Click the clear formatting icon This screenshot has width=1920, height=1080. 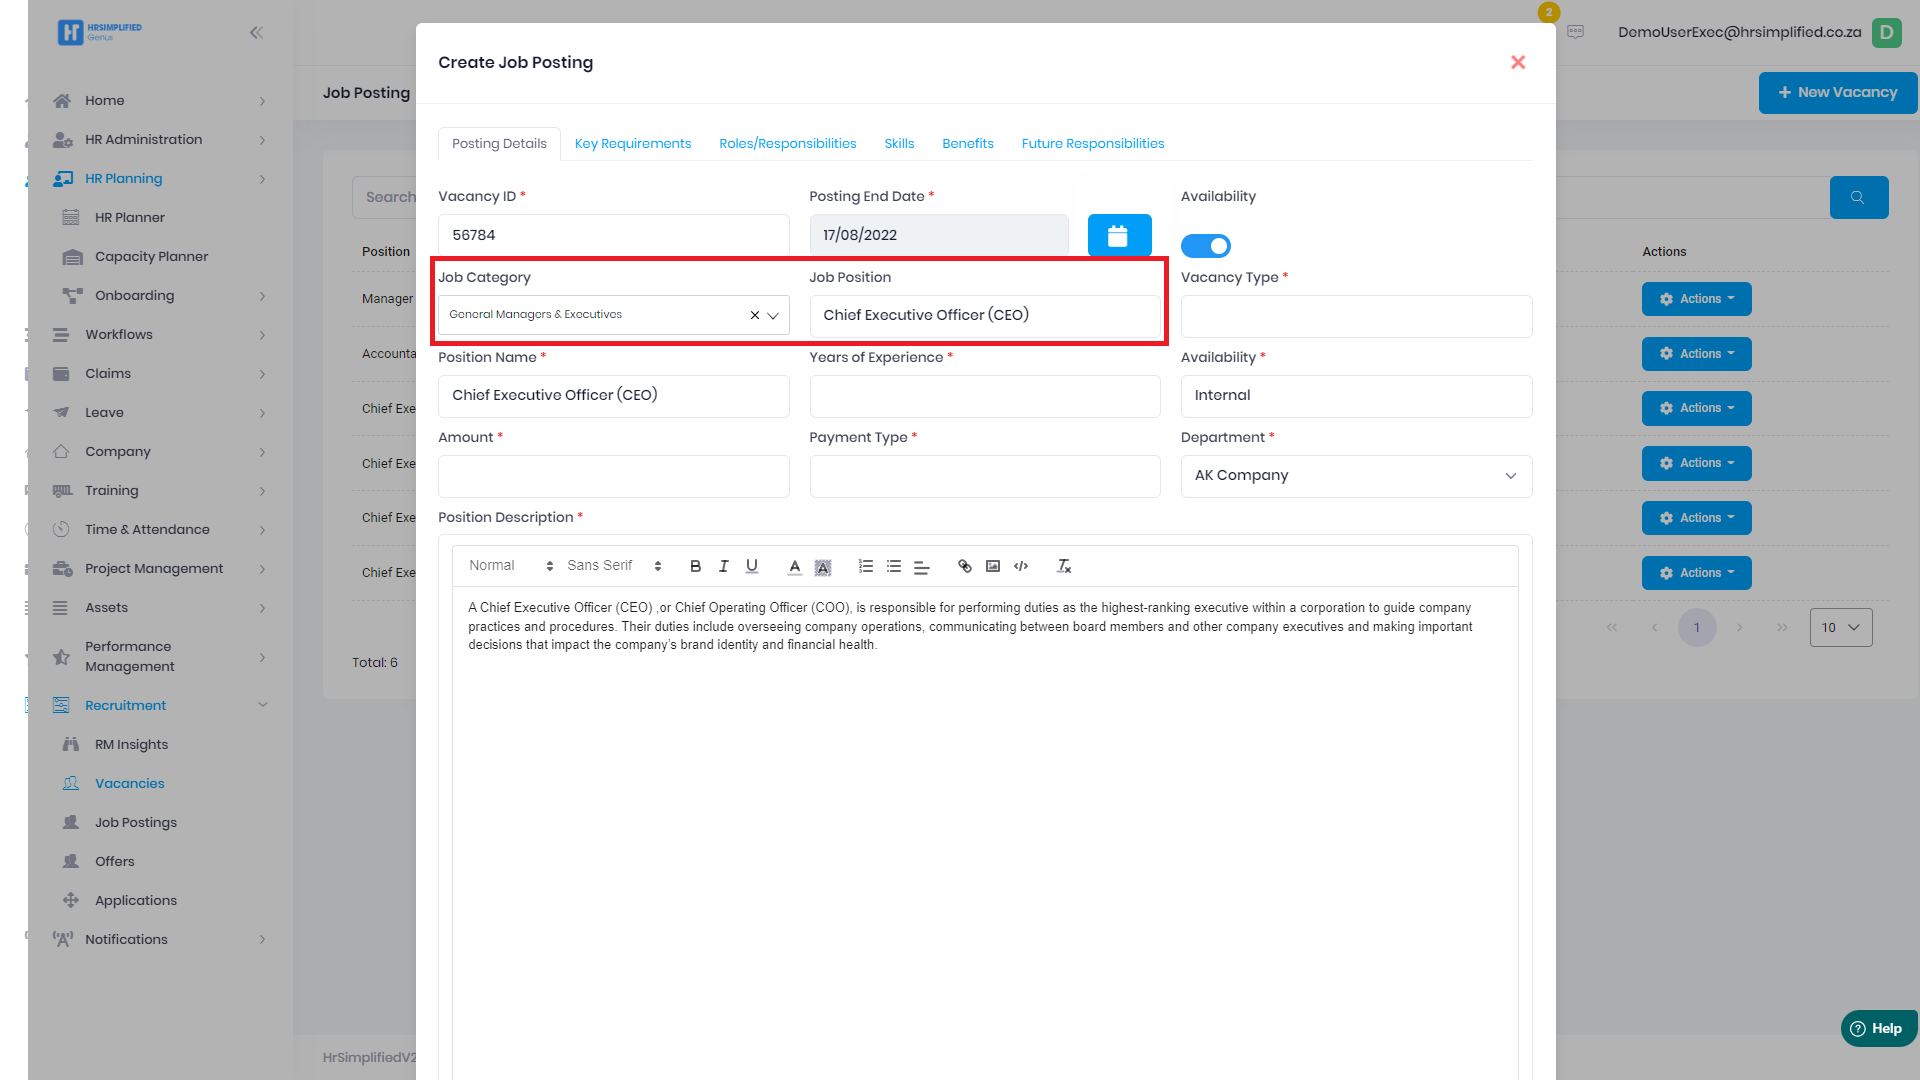pyautogui.click(x=1064, y=566)
